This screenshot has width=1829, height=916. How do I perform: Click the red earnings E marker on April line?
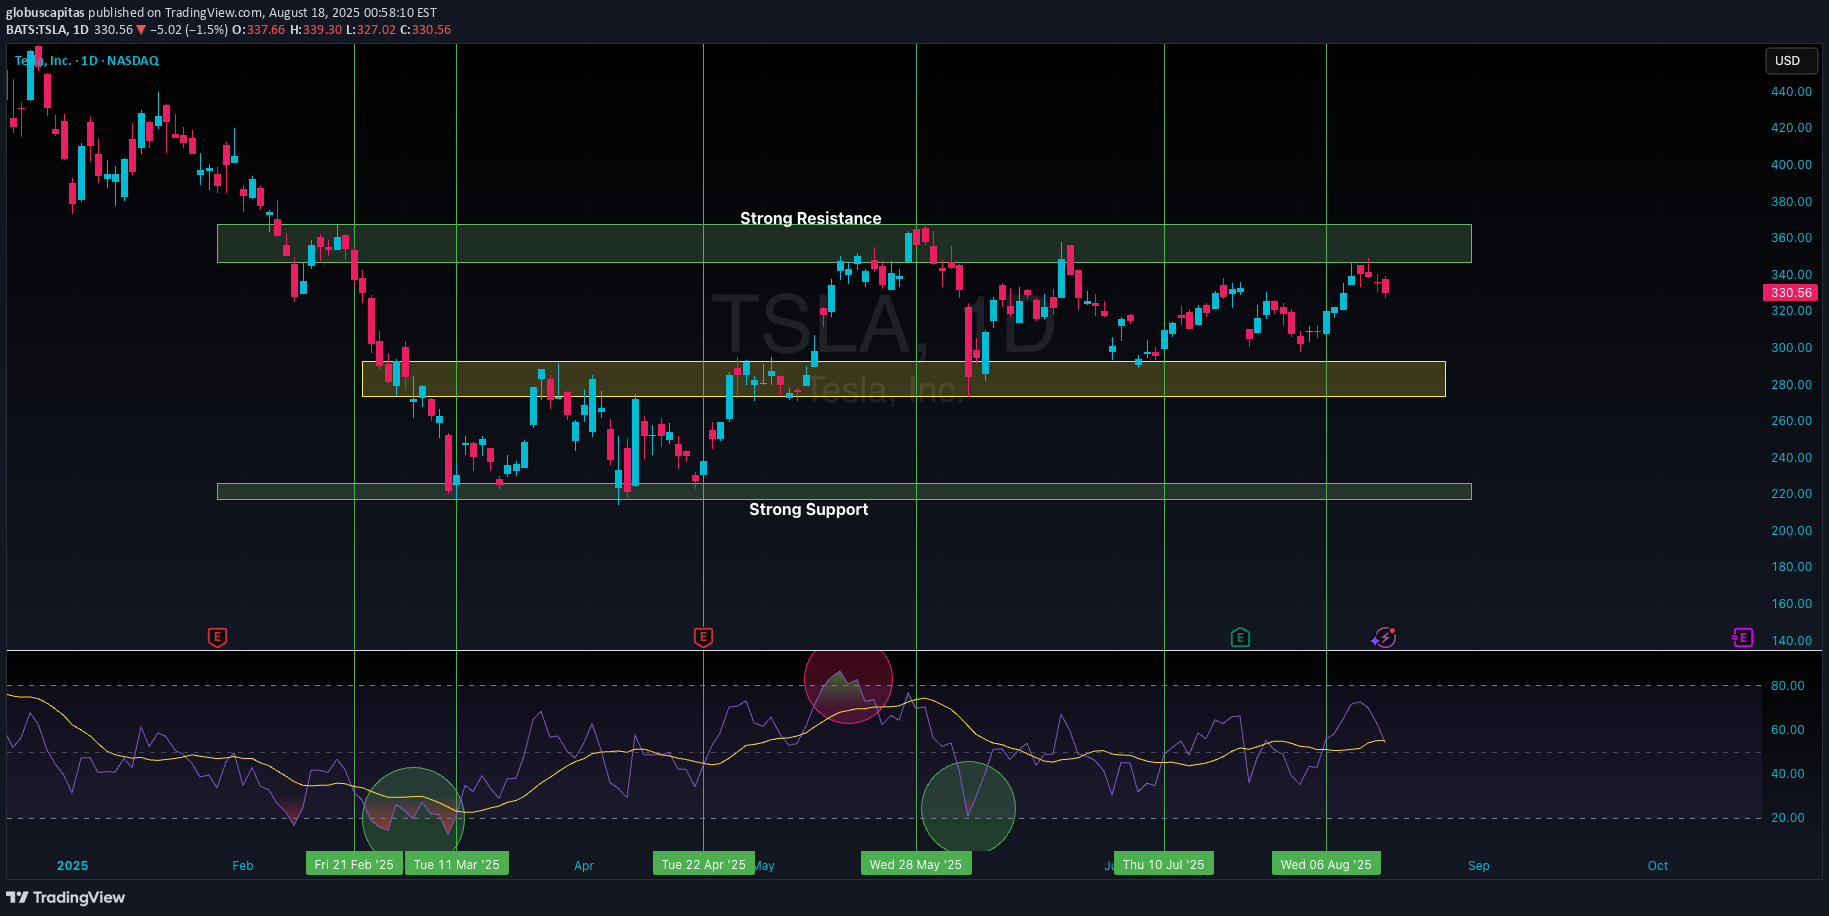tap(703, 637)
